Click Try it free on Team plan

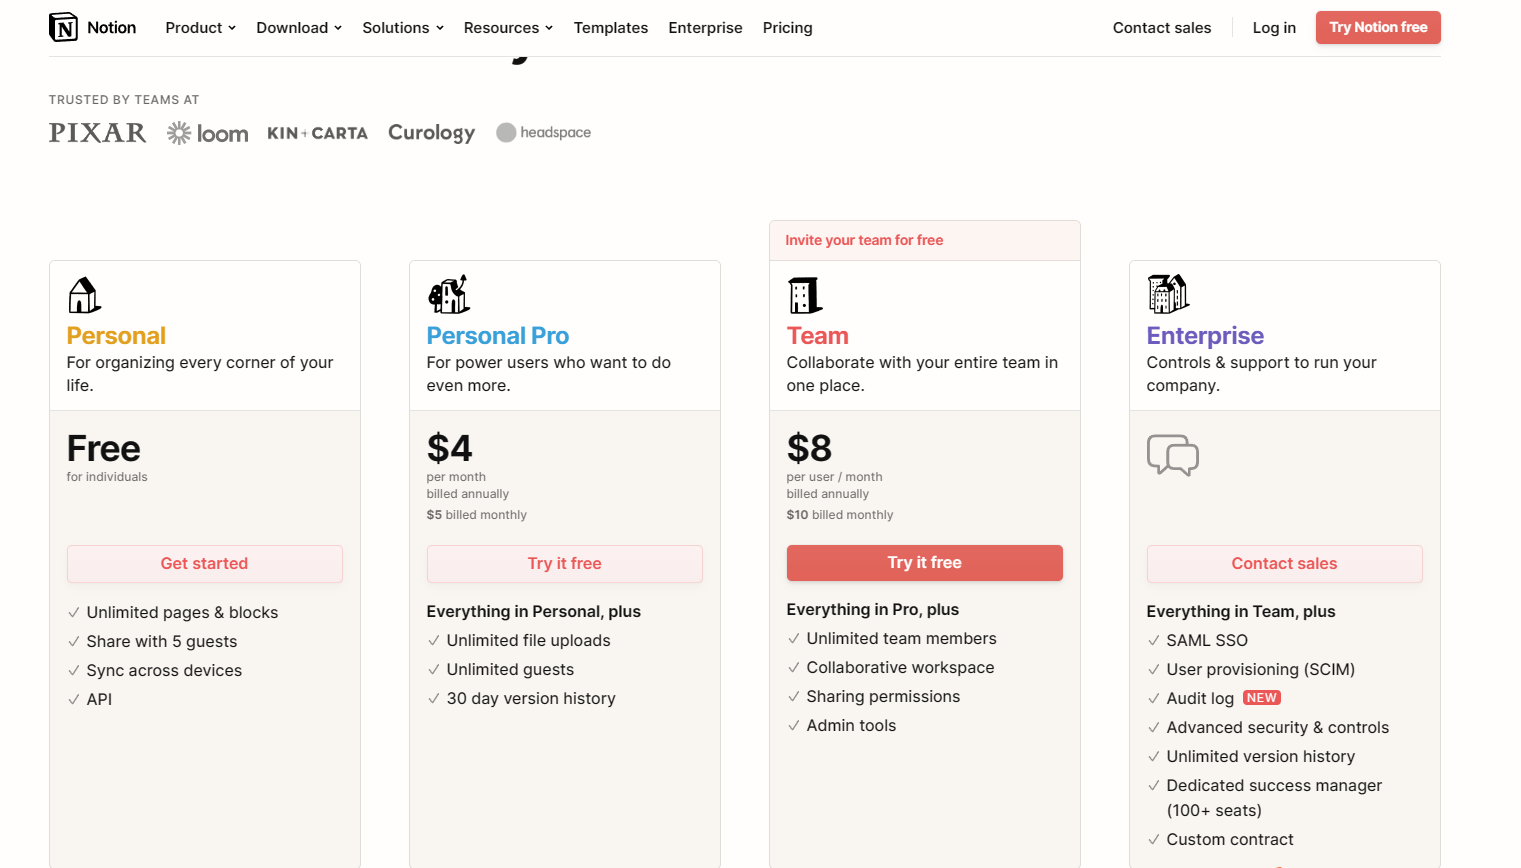click(x=925, y=563)
